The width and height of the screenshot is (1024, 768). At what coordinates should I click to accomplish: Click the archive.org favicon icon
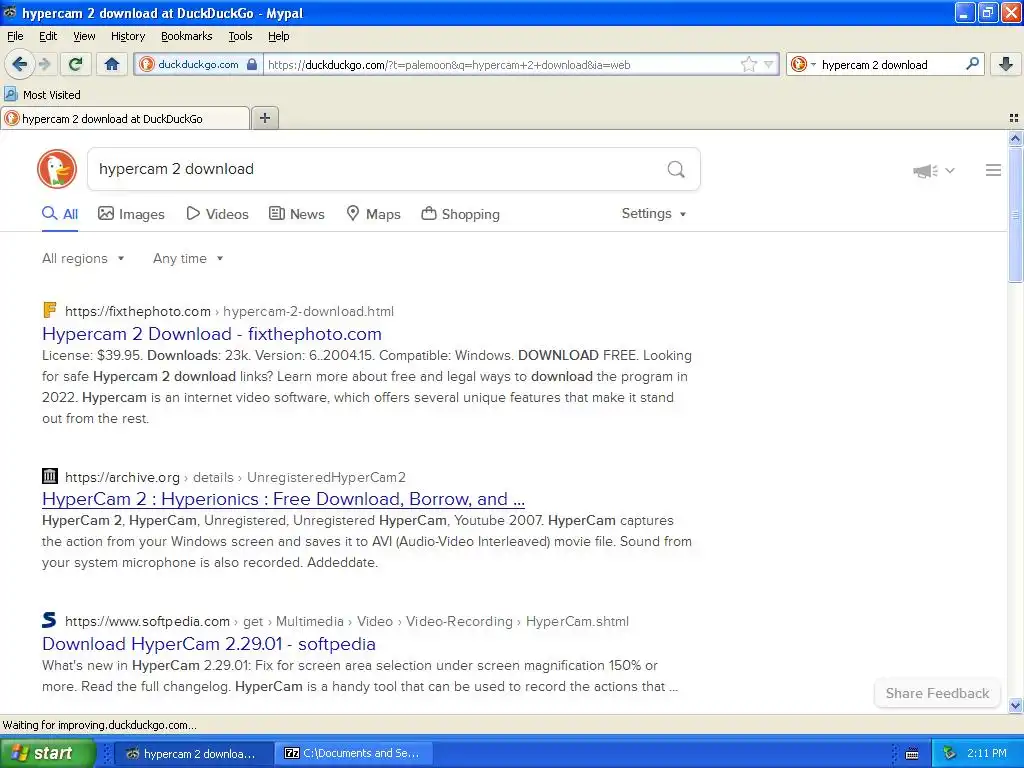click(x=50, y=475)
